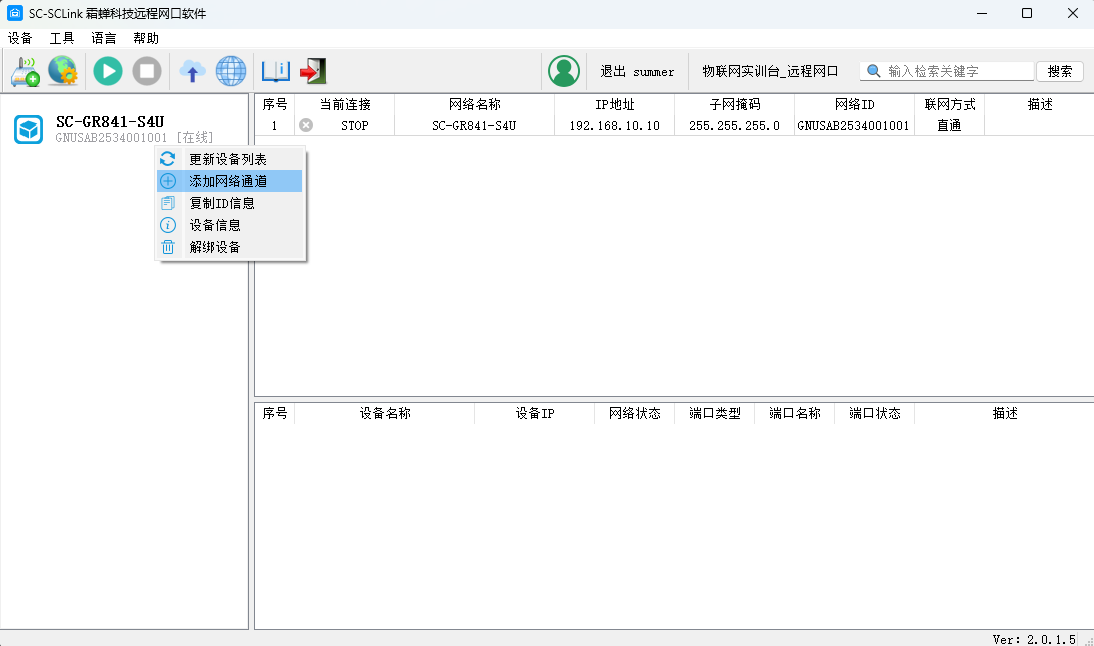This screenshot has height=646, width=1094.
Task: Click the add router device icon
Action: coord(25,71)
